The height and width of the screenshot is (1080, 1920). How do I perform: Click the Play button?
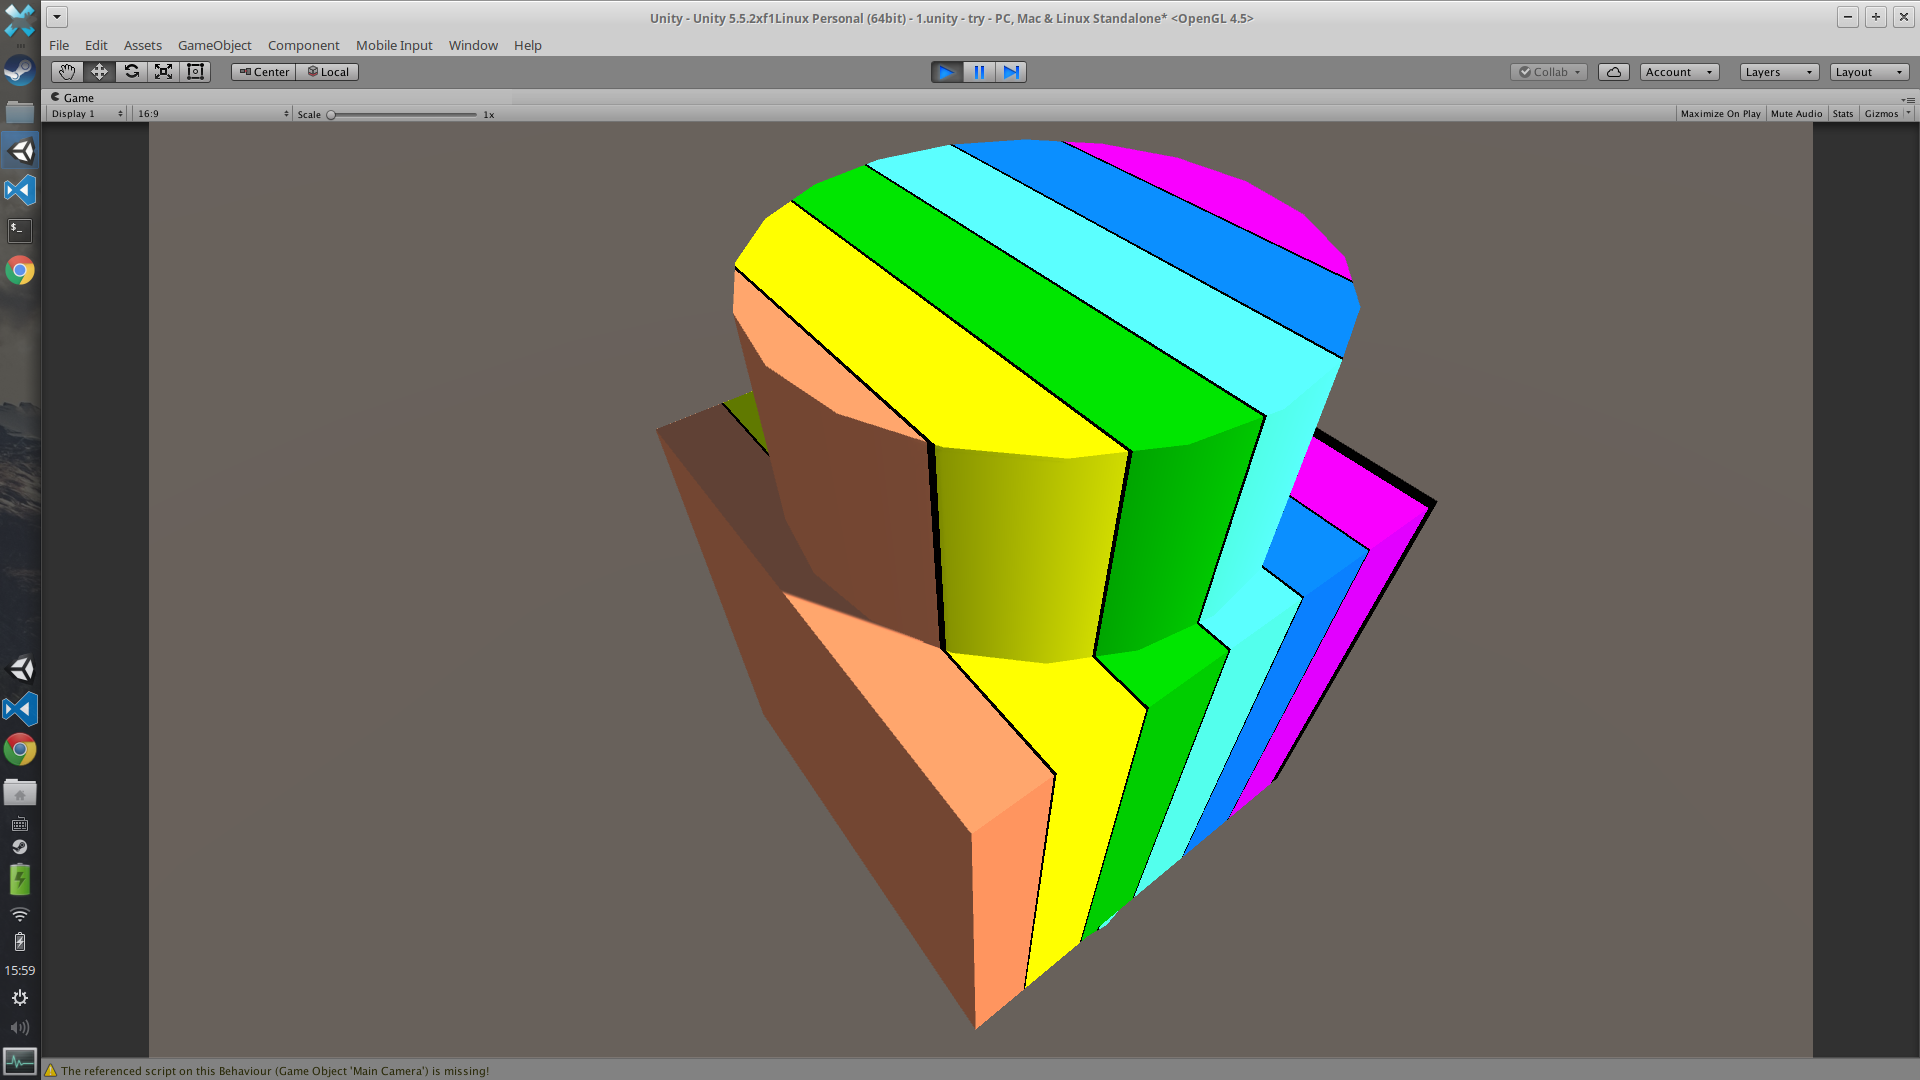(946, 72)
